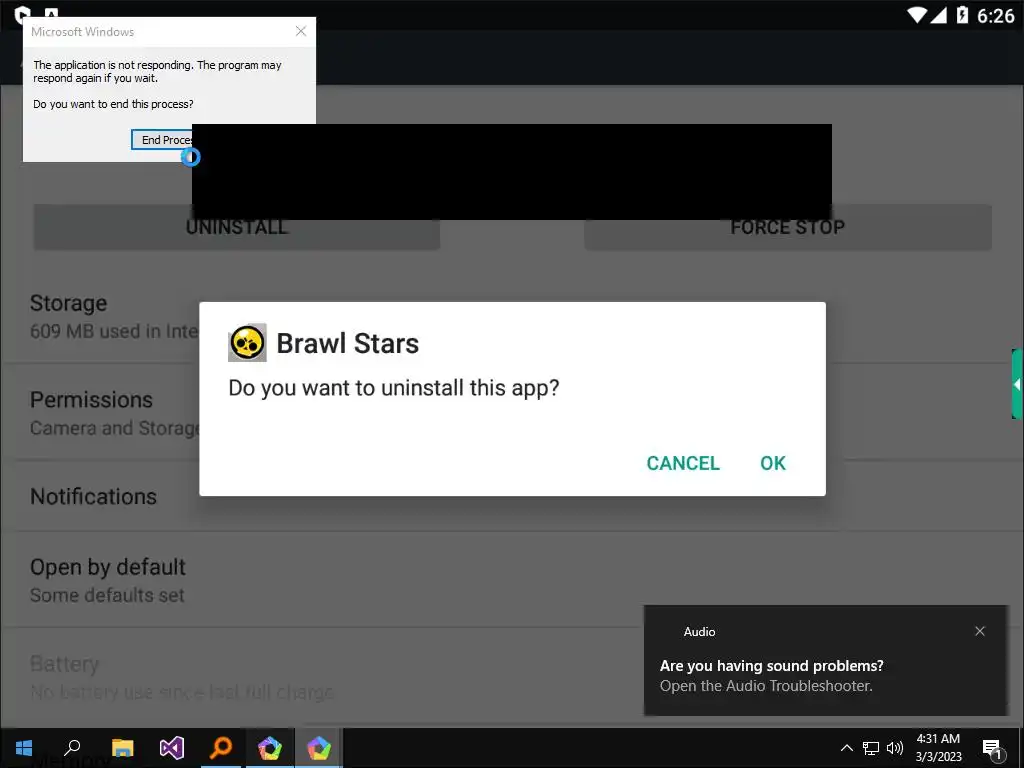Open network icon in system tray
The width and height of the screenshot is (1024, 768).
tap(871, 748)
